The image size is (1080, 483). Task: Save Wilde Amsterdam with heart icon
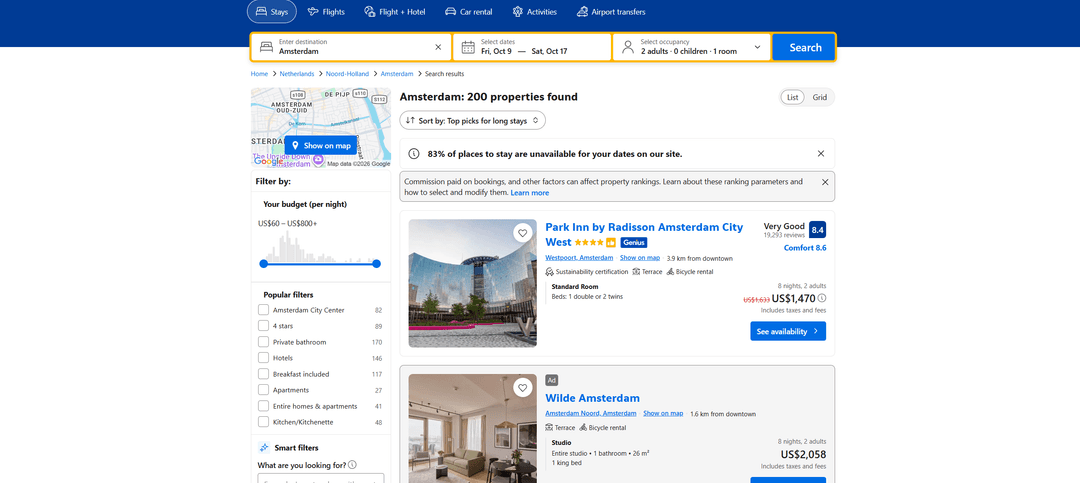[x=523, y=388]
